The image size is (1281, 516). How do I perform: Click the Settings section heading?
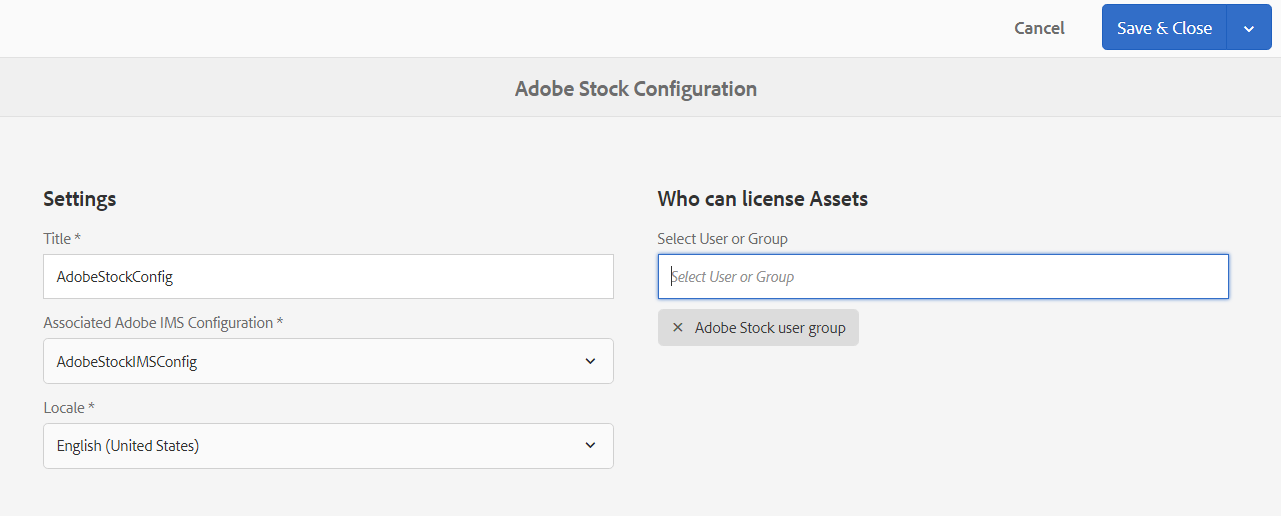(80, 199)
